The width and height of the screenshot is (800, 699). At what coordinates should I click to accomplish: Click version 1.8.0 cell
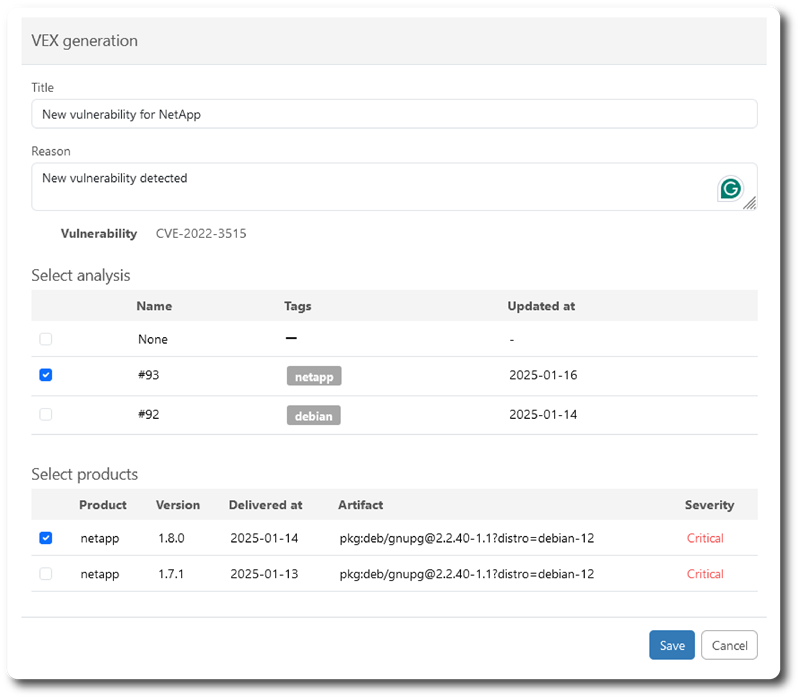pyautogui.click(x=171, y=538)
